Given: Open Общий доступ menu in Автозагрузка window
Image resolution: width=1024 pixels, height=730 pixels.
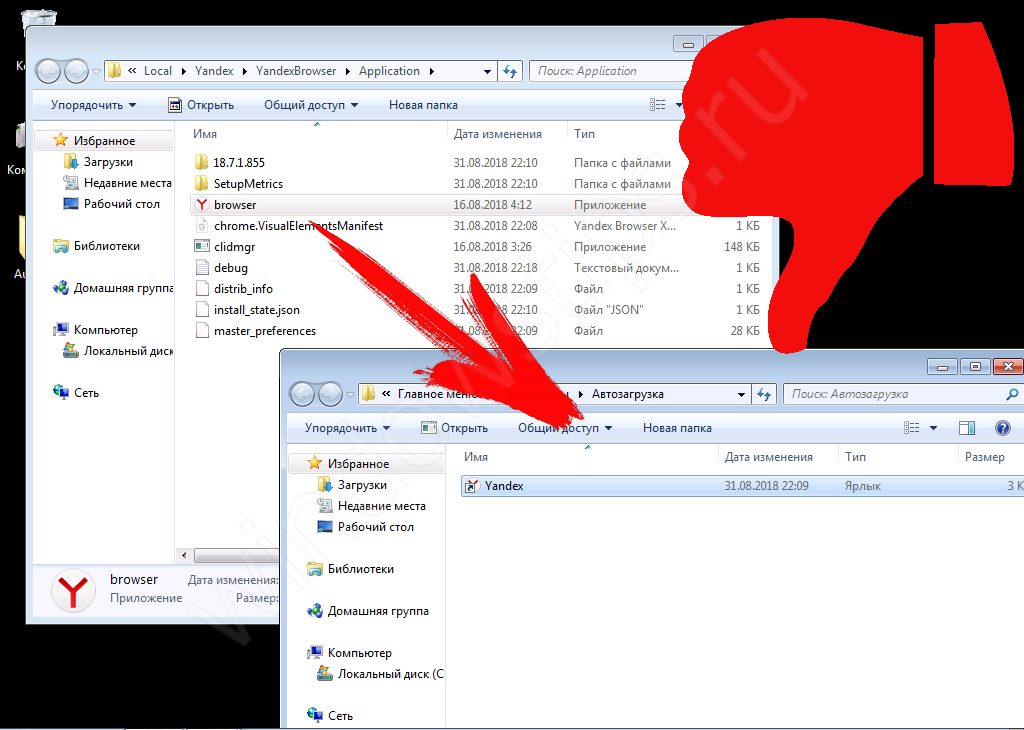Looking at the screenshot, I should pos(565,428).
